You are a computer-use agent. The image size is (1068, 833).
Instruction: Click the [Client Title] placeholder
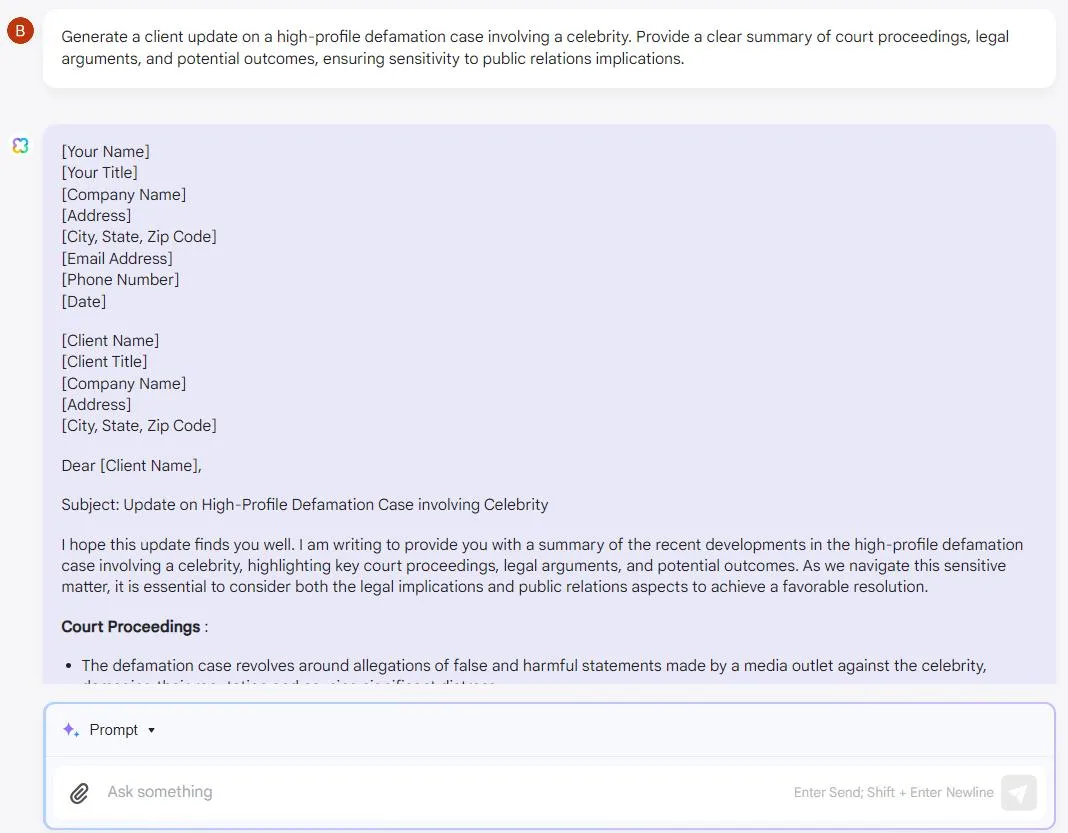point(104,362)
